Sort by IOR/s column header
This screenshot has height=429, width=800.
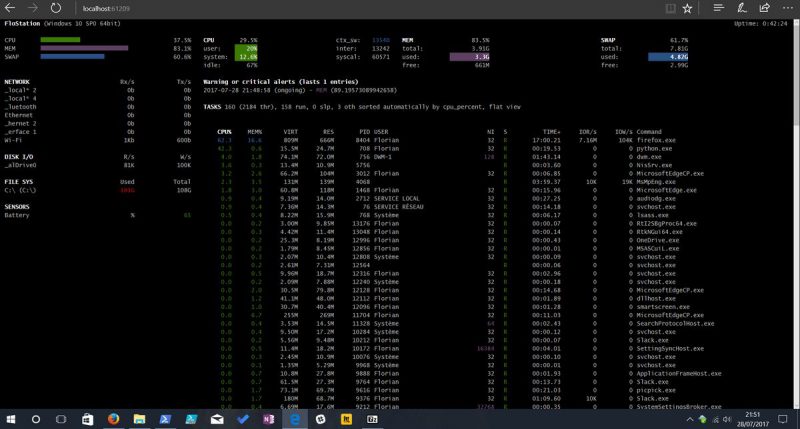click(x=588, y=132)
